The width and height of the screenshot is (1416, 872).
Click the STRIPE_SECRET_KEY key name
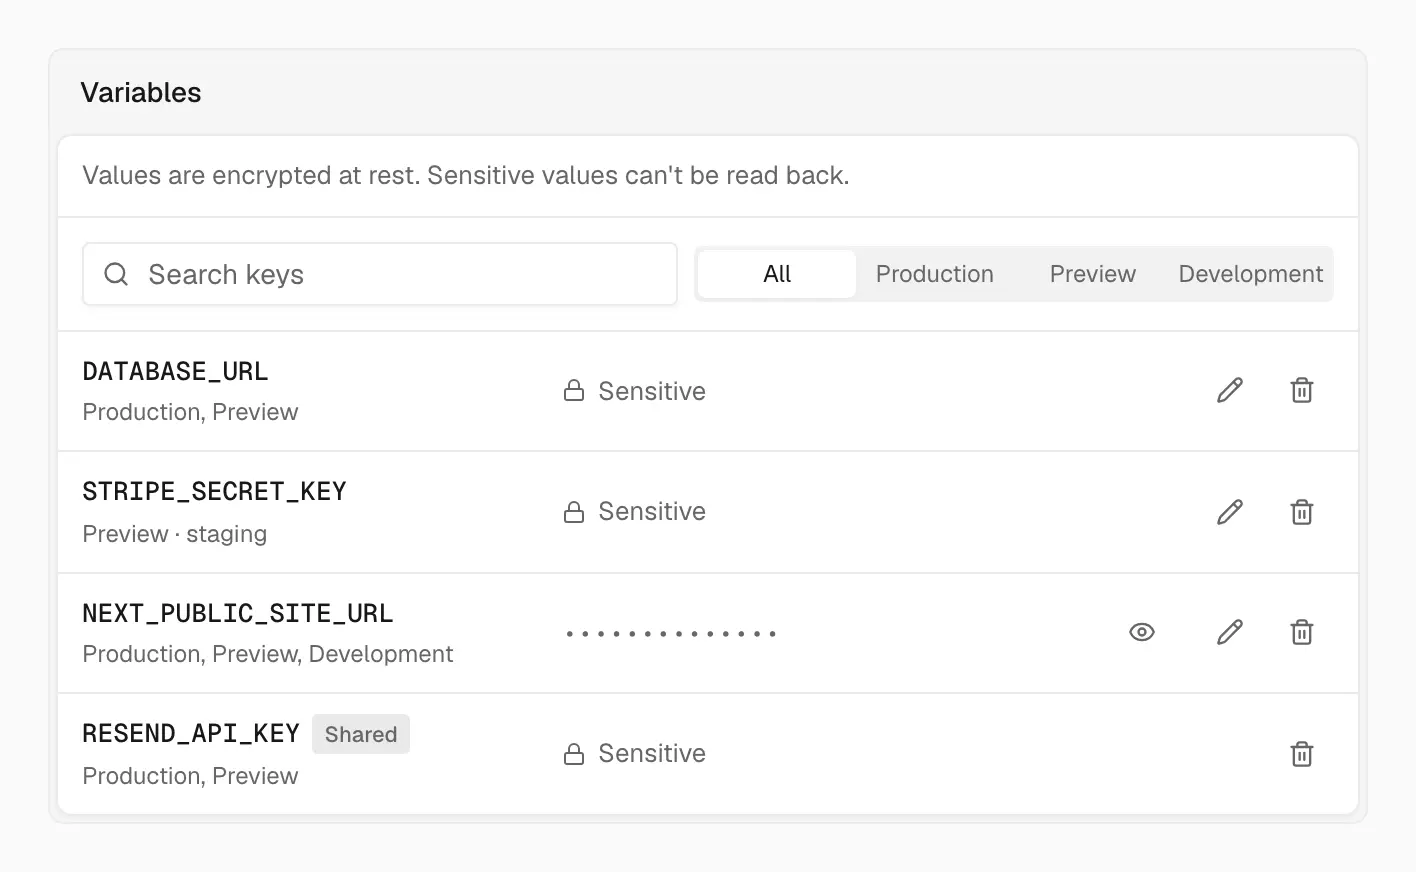pyautogui.click(x=215, y=491)
